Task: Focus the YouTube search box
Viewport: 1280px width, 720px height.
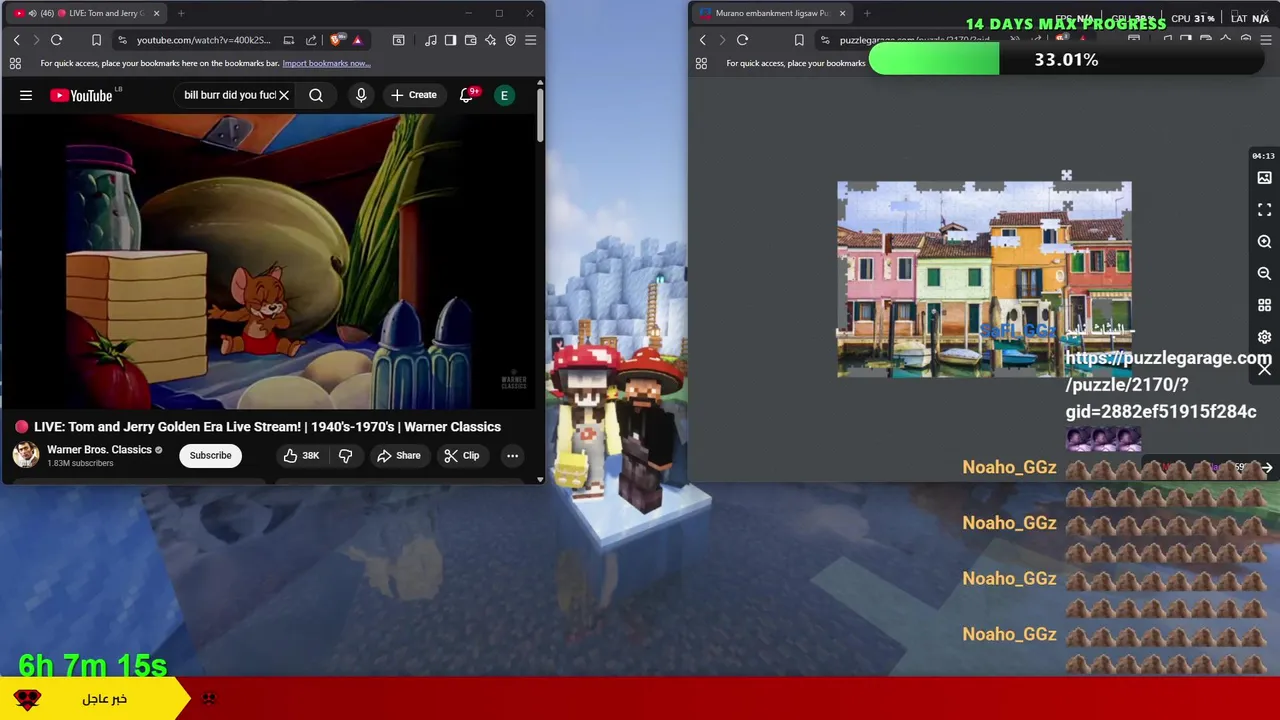Action: tap(229, 95)
